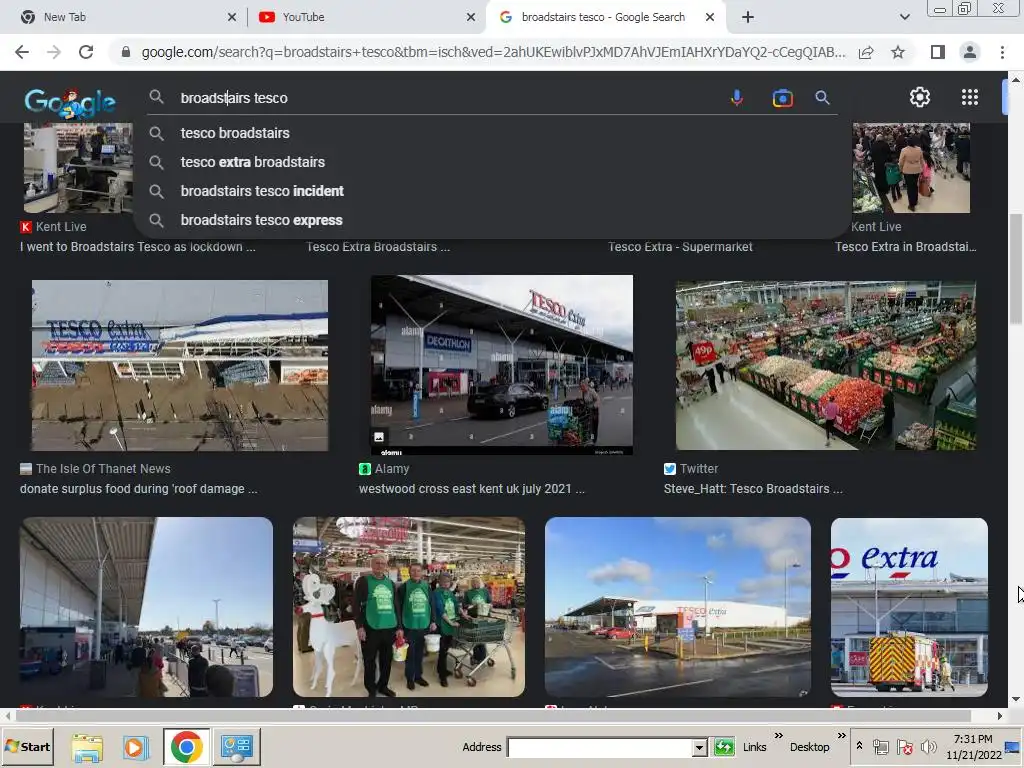
Task: Open image of volunteers in green vests
Action: point(409,607)
